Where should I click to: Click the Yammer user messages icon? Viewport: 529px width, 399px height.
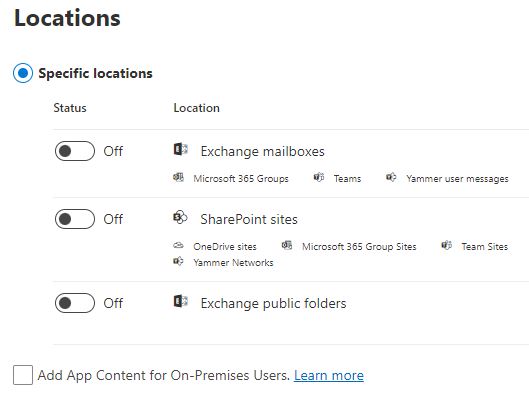point(391,177)
